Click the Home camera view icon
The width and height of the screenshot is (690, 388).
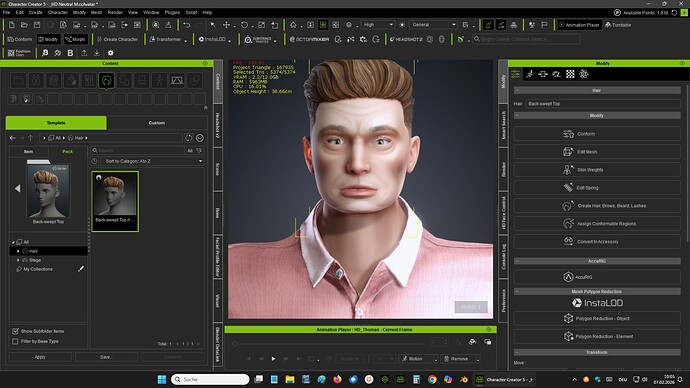pos(293,25)
